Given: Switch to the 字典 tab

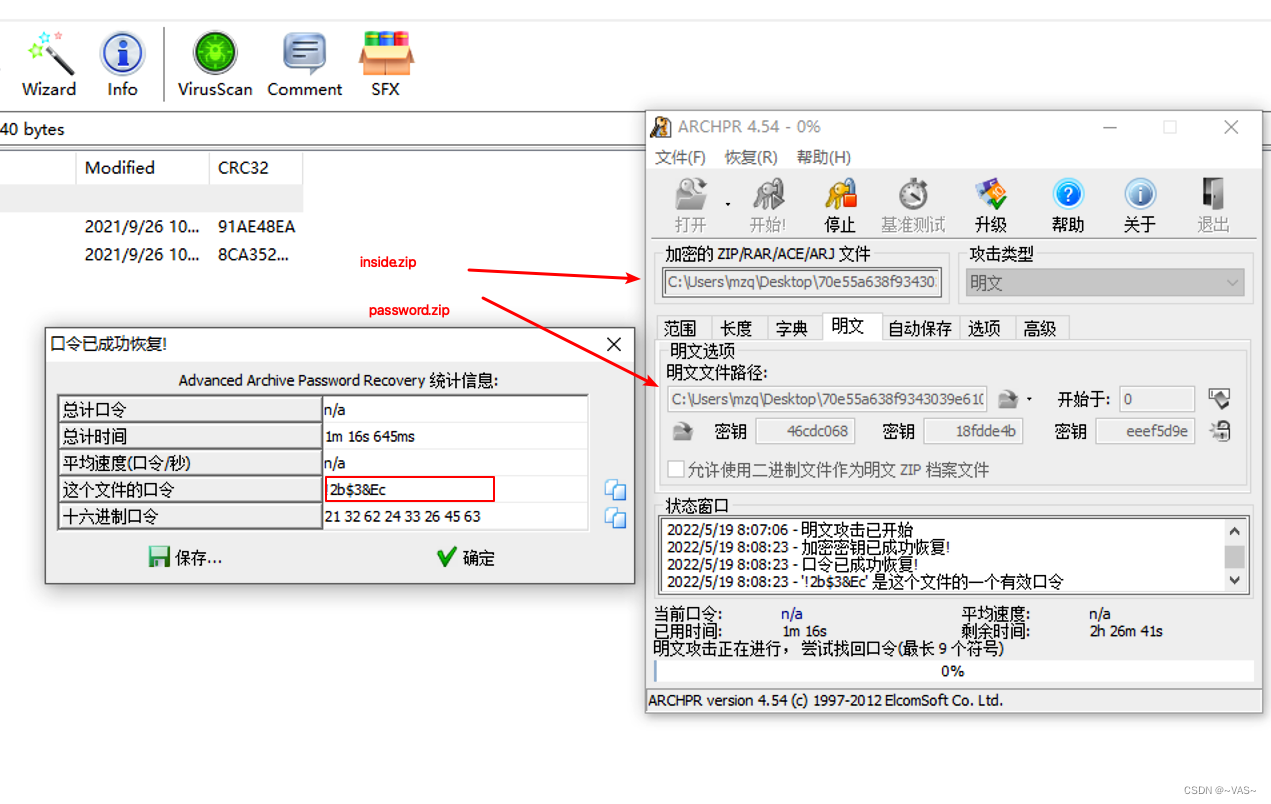Looking at the screenshot, I should coord(792,328).
